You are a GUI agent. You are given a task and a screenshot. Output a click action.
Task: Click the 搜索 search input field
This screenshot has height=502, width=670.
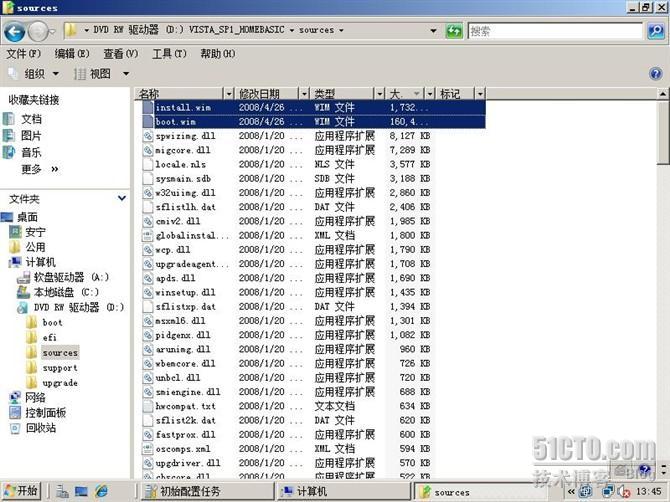555,31
